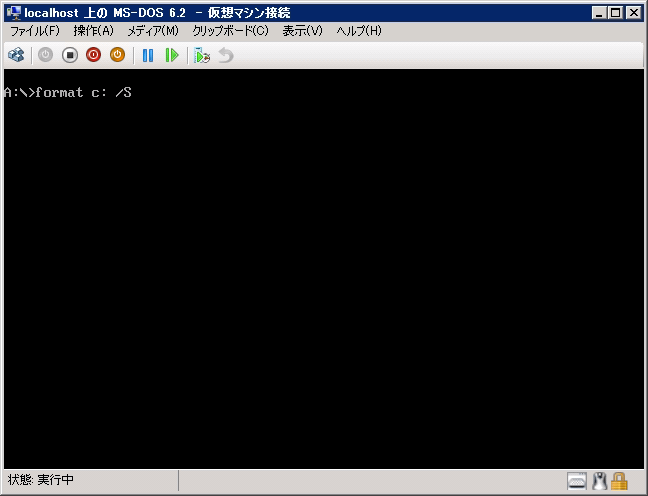Pause the virtual machine
This screenshot has height=496, width=648.
pos(148,55)
